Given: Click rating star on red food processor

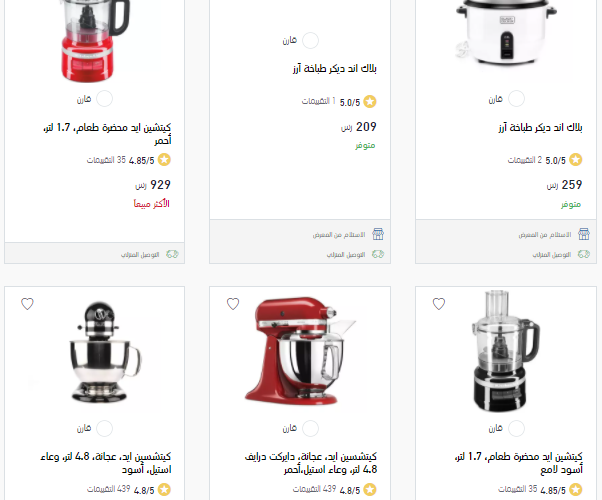Looking at the screenshot, I should (x=164, y=160).
